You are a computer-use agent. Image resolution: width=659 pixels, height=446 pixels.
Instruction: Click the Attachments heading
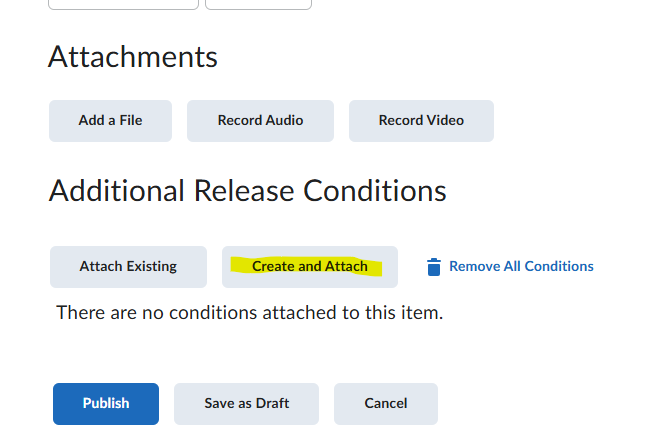(133, 57)
